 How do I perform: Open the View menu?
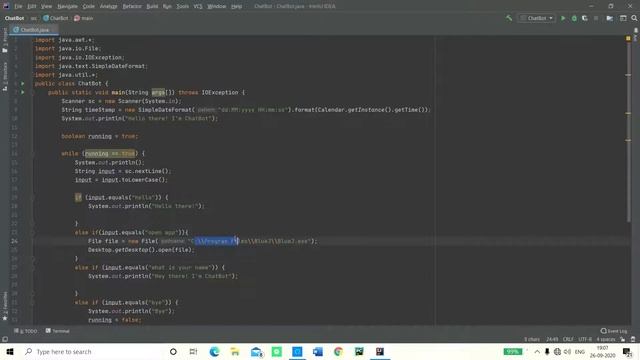(47, 6)
